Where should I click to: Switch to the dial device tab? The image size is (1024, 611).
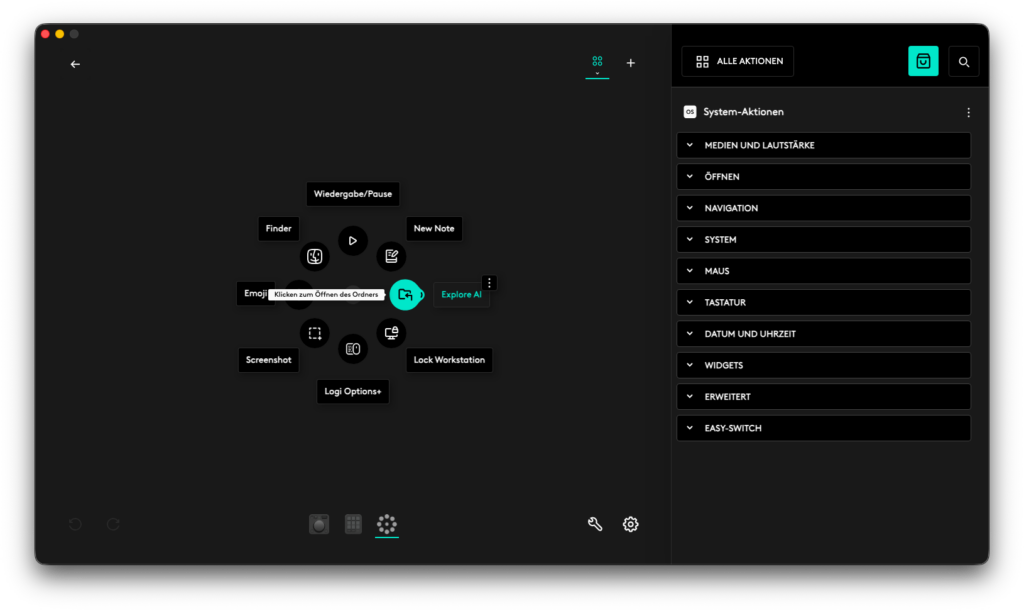[x=319, y=524]
